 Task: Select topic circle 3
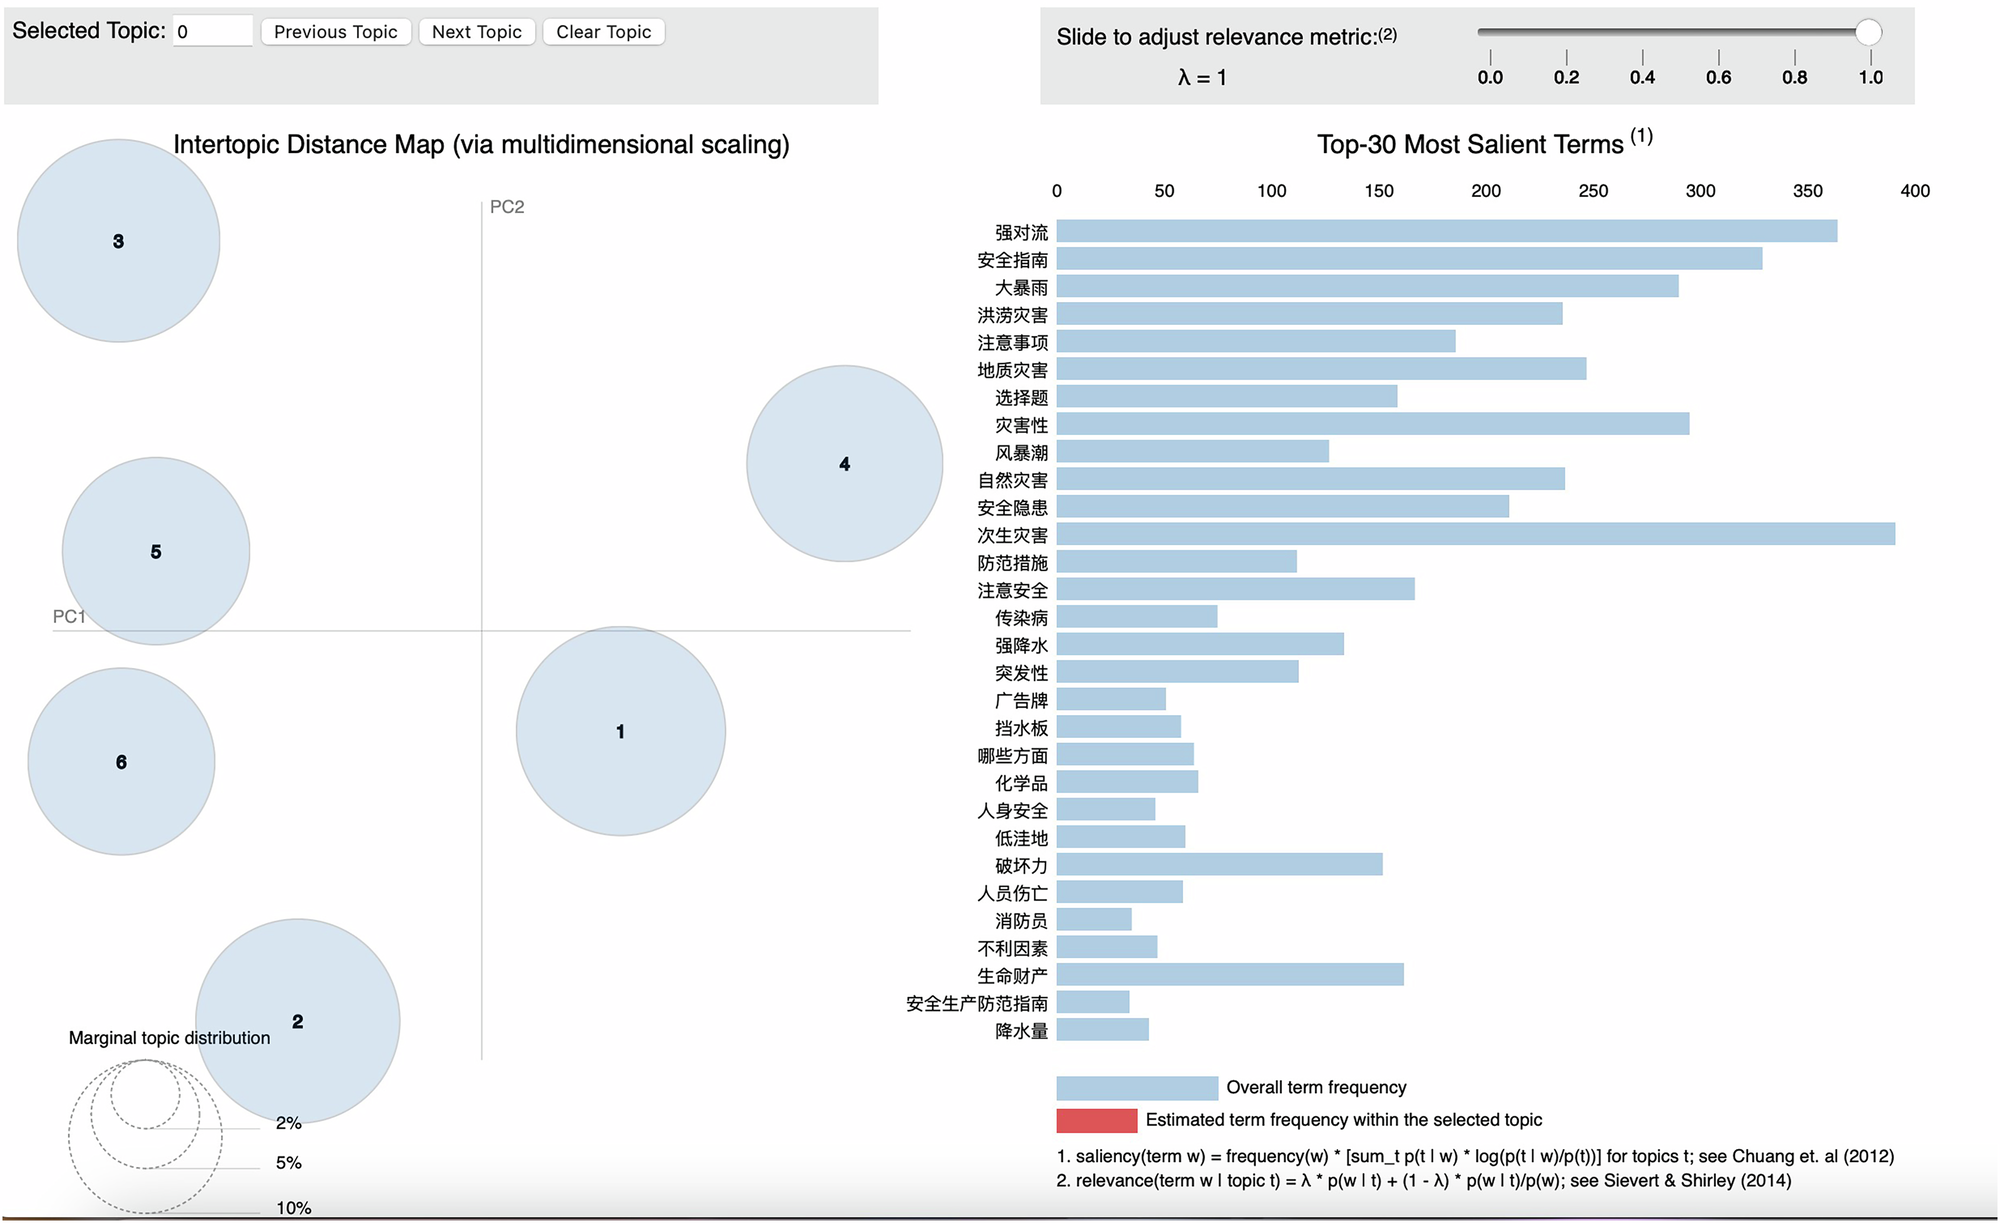(118, 241)
